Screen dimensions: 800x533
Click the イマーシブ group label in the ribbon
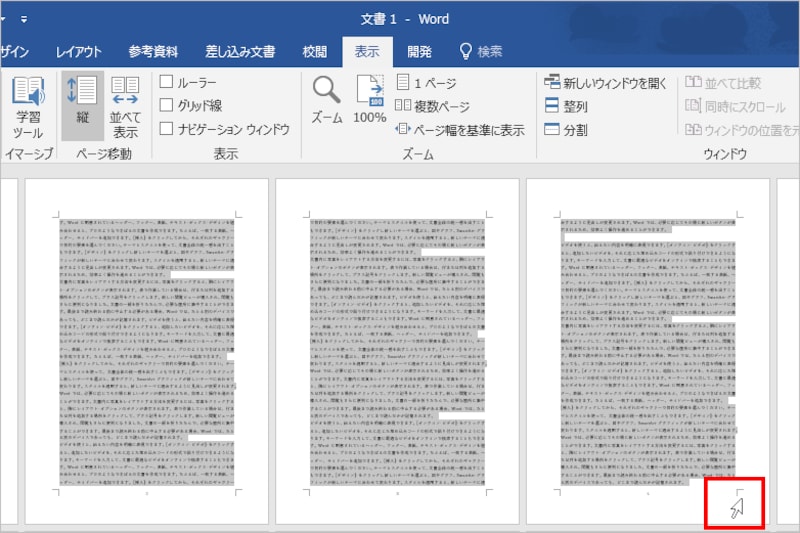[28, 154]
